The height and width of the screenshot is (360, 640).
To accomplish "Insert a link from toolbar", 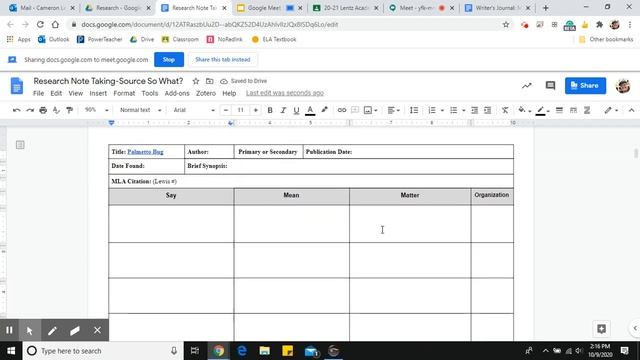I will (x=342, y=110).
